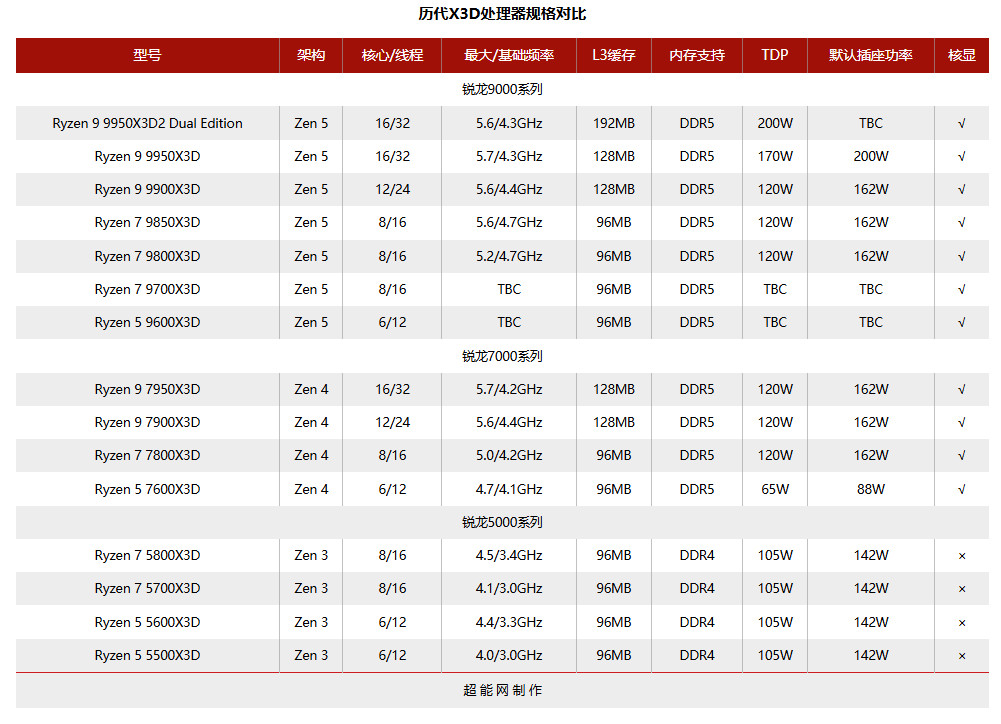Click the 200W TDC value of 9950X3D2
1001x724 pixels.
[774, 123]
